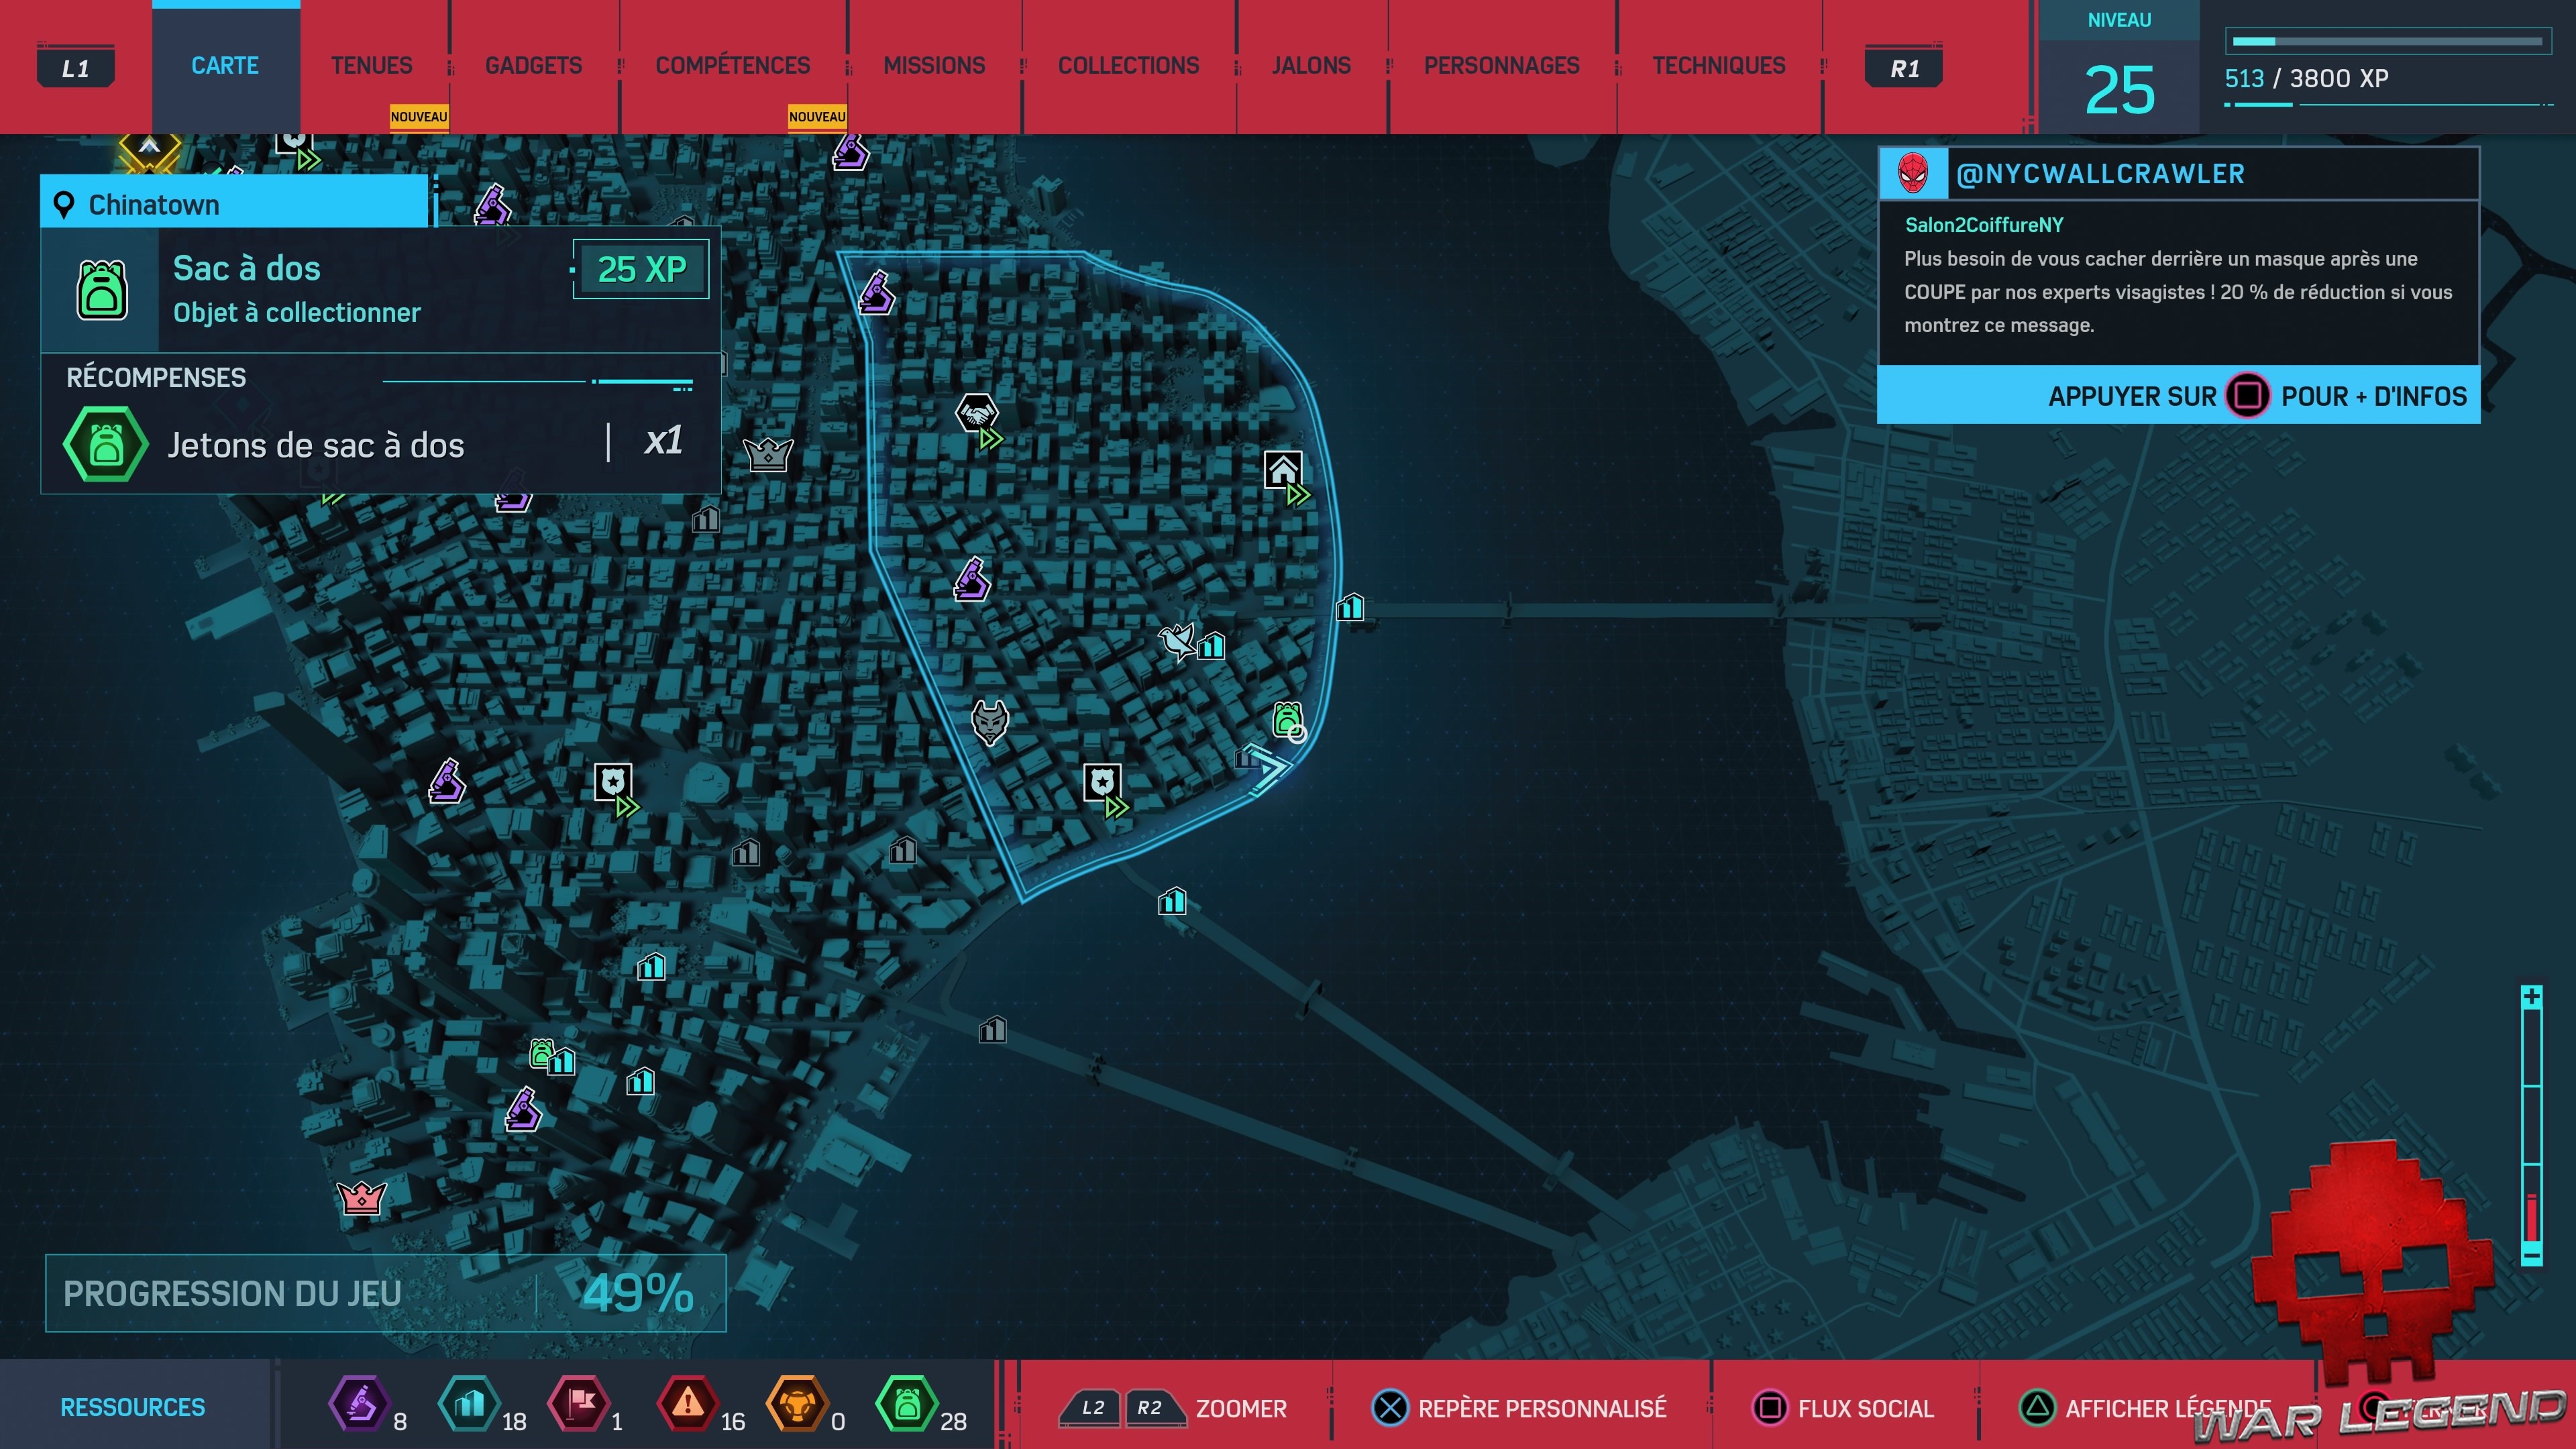Select the wolf mask icon on map
Viewport: 2576px width, 1449px height.
point(990,721)
